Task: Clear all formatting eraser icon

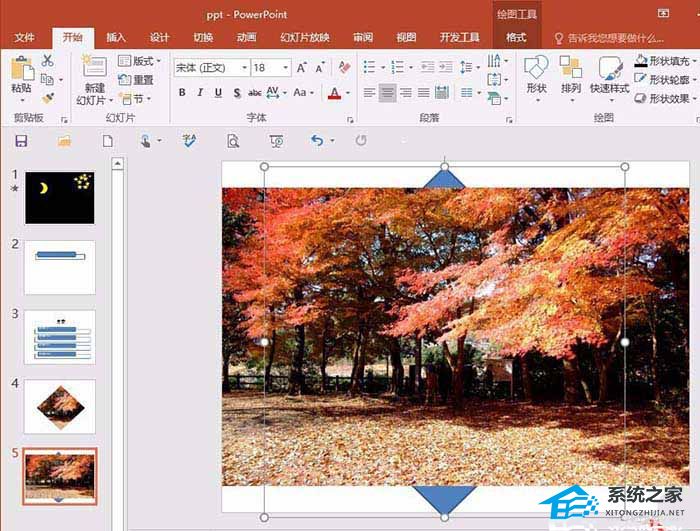Action: [x=344, y=67]
